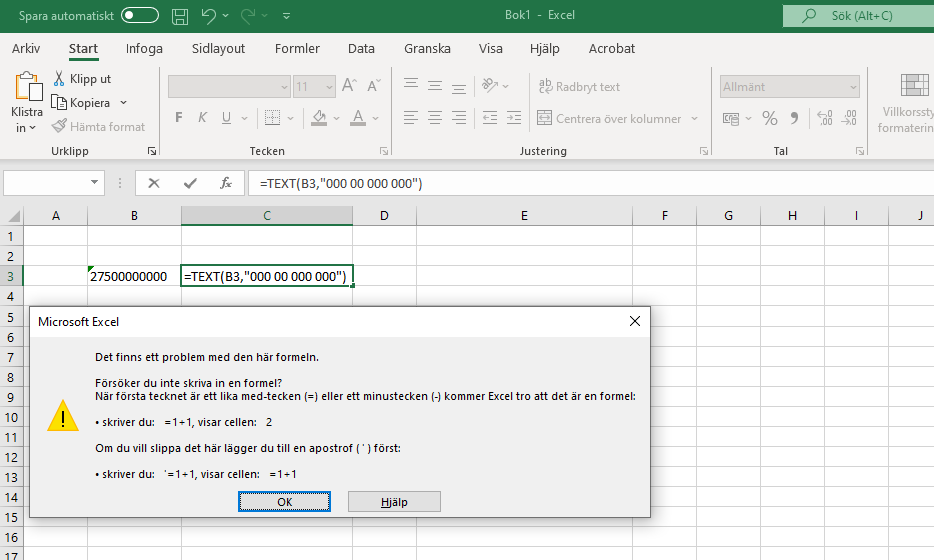This screenshot has width=934, height=560.
Task: Open the Arkiv tab
Action: coord(26,49)
